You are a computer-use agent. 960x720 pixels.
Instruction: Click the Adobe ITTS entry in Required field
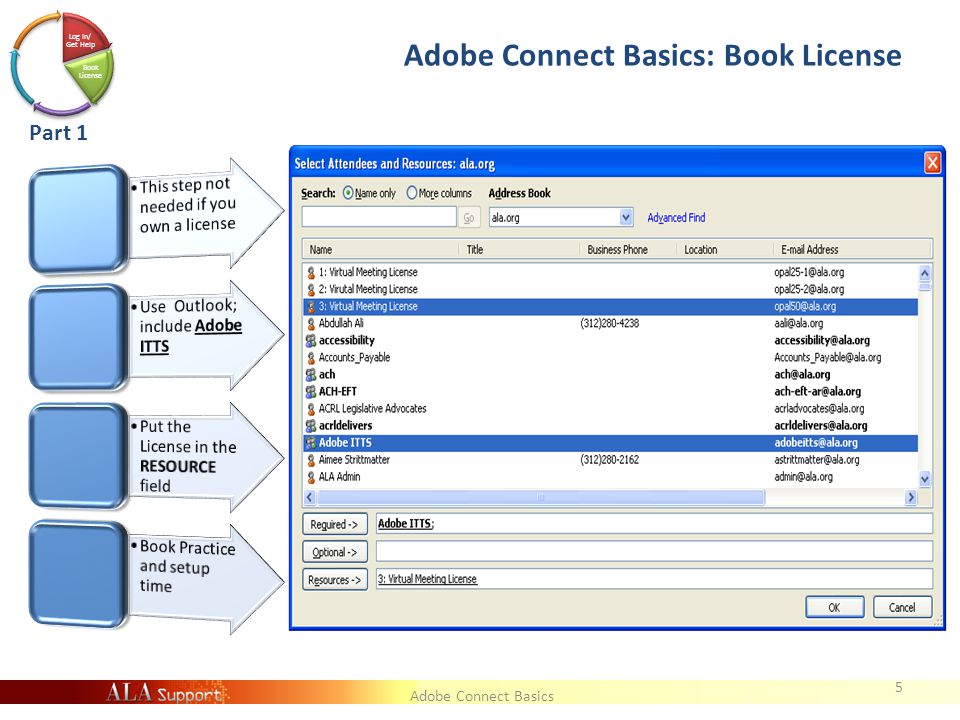[405, 524]
